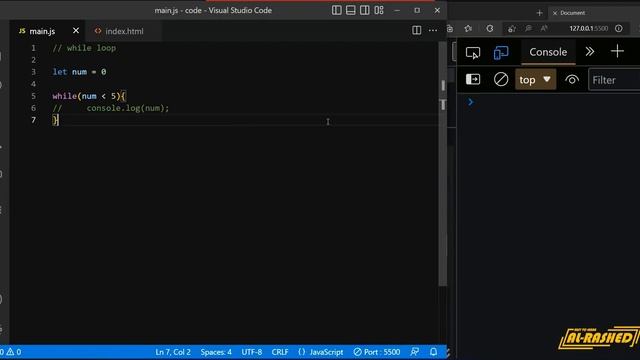Open the shopping icon in address bar
640x360 pixels.
[x=512, y=28]
